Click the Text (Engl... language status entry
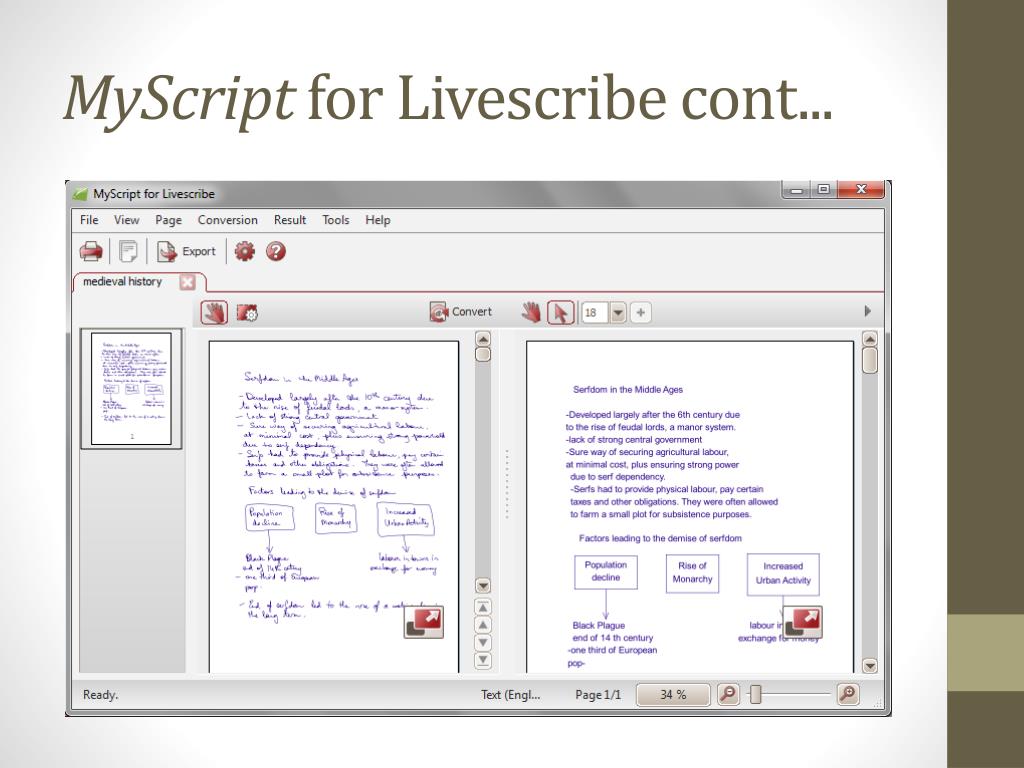This screenshot has height=768, width=1024. click(x=511, y=695)
